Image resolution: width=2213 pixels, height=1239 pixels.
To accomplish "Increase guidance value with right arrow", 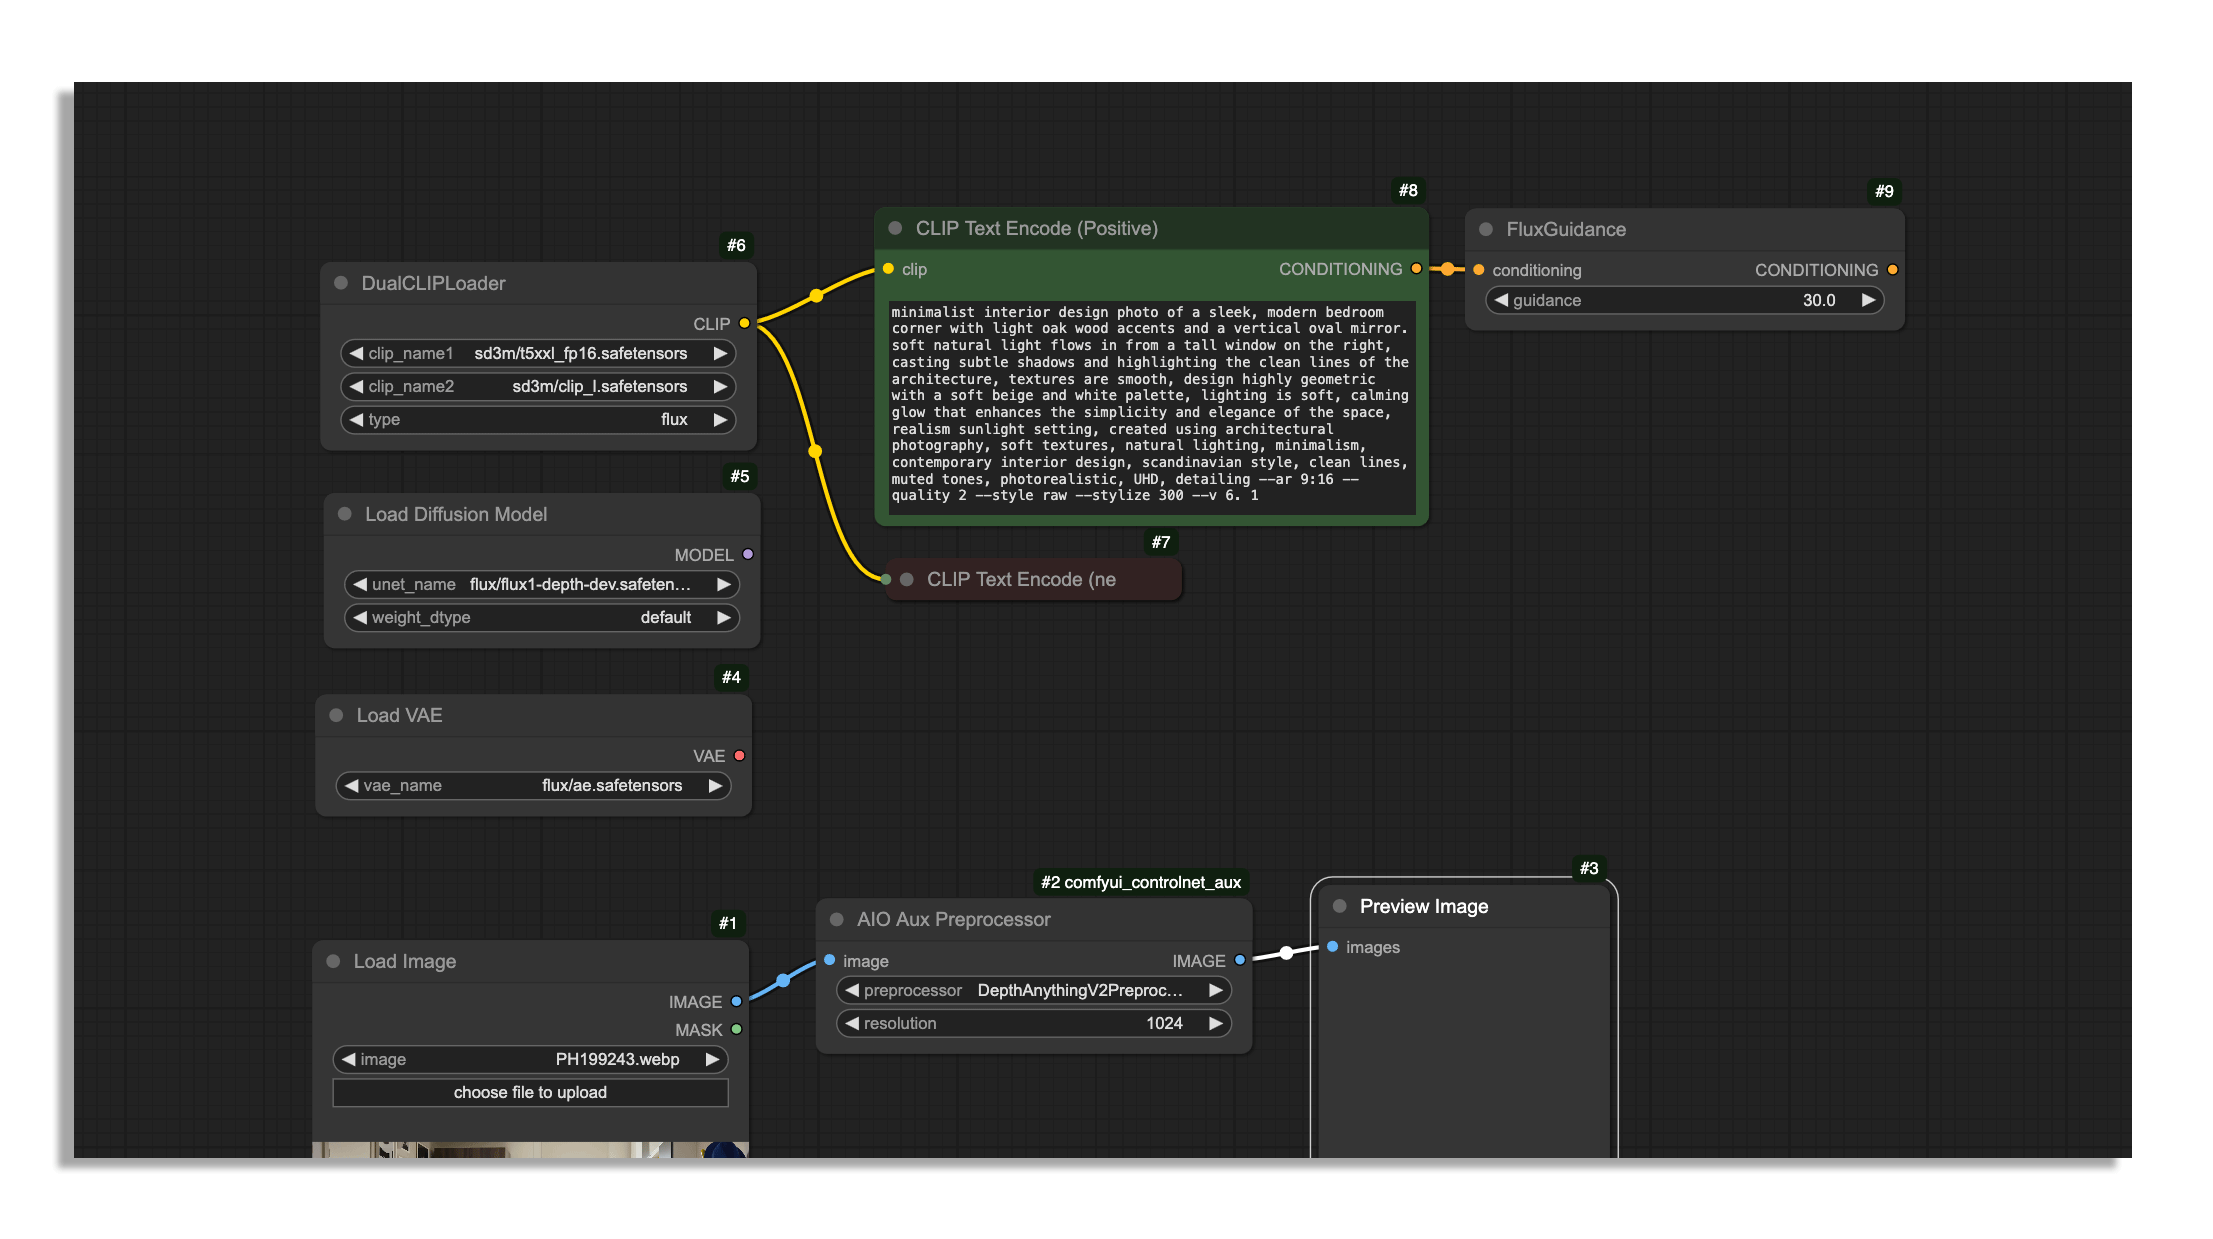I will point(1867,300).
